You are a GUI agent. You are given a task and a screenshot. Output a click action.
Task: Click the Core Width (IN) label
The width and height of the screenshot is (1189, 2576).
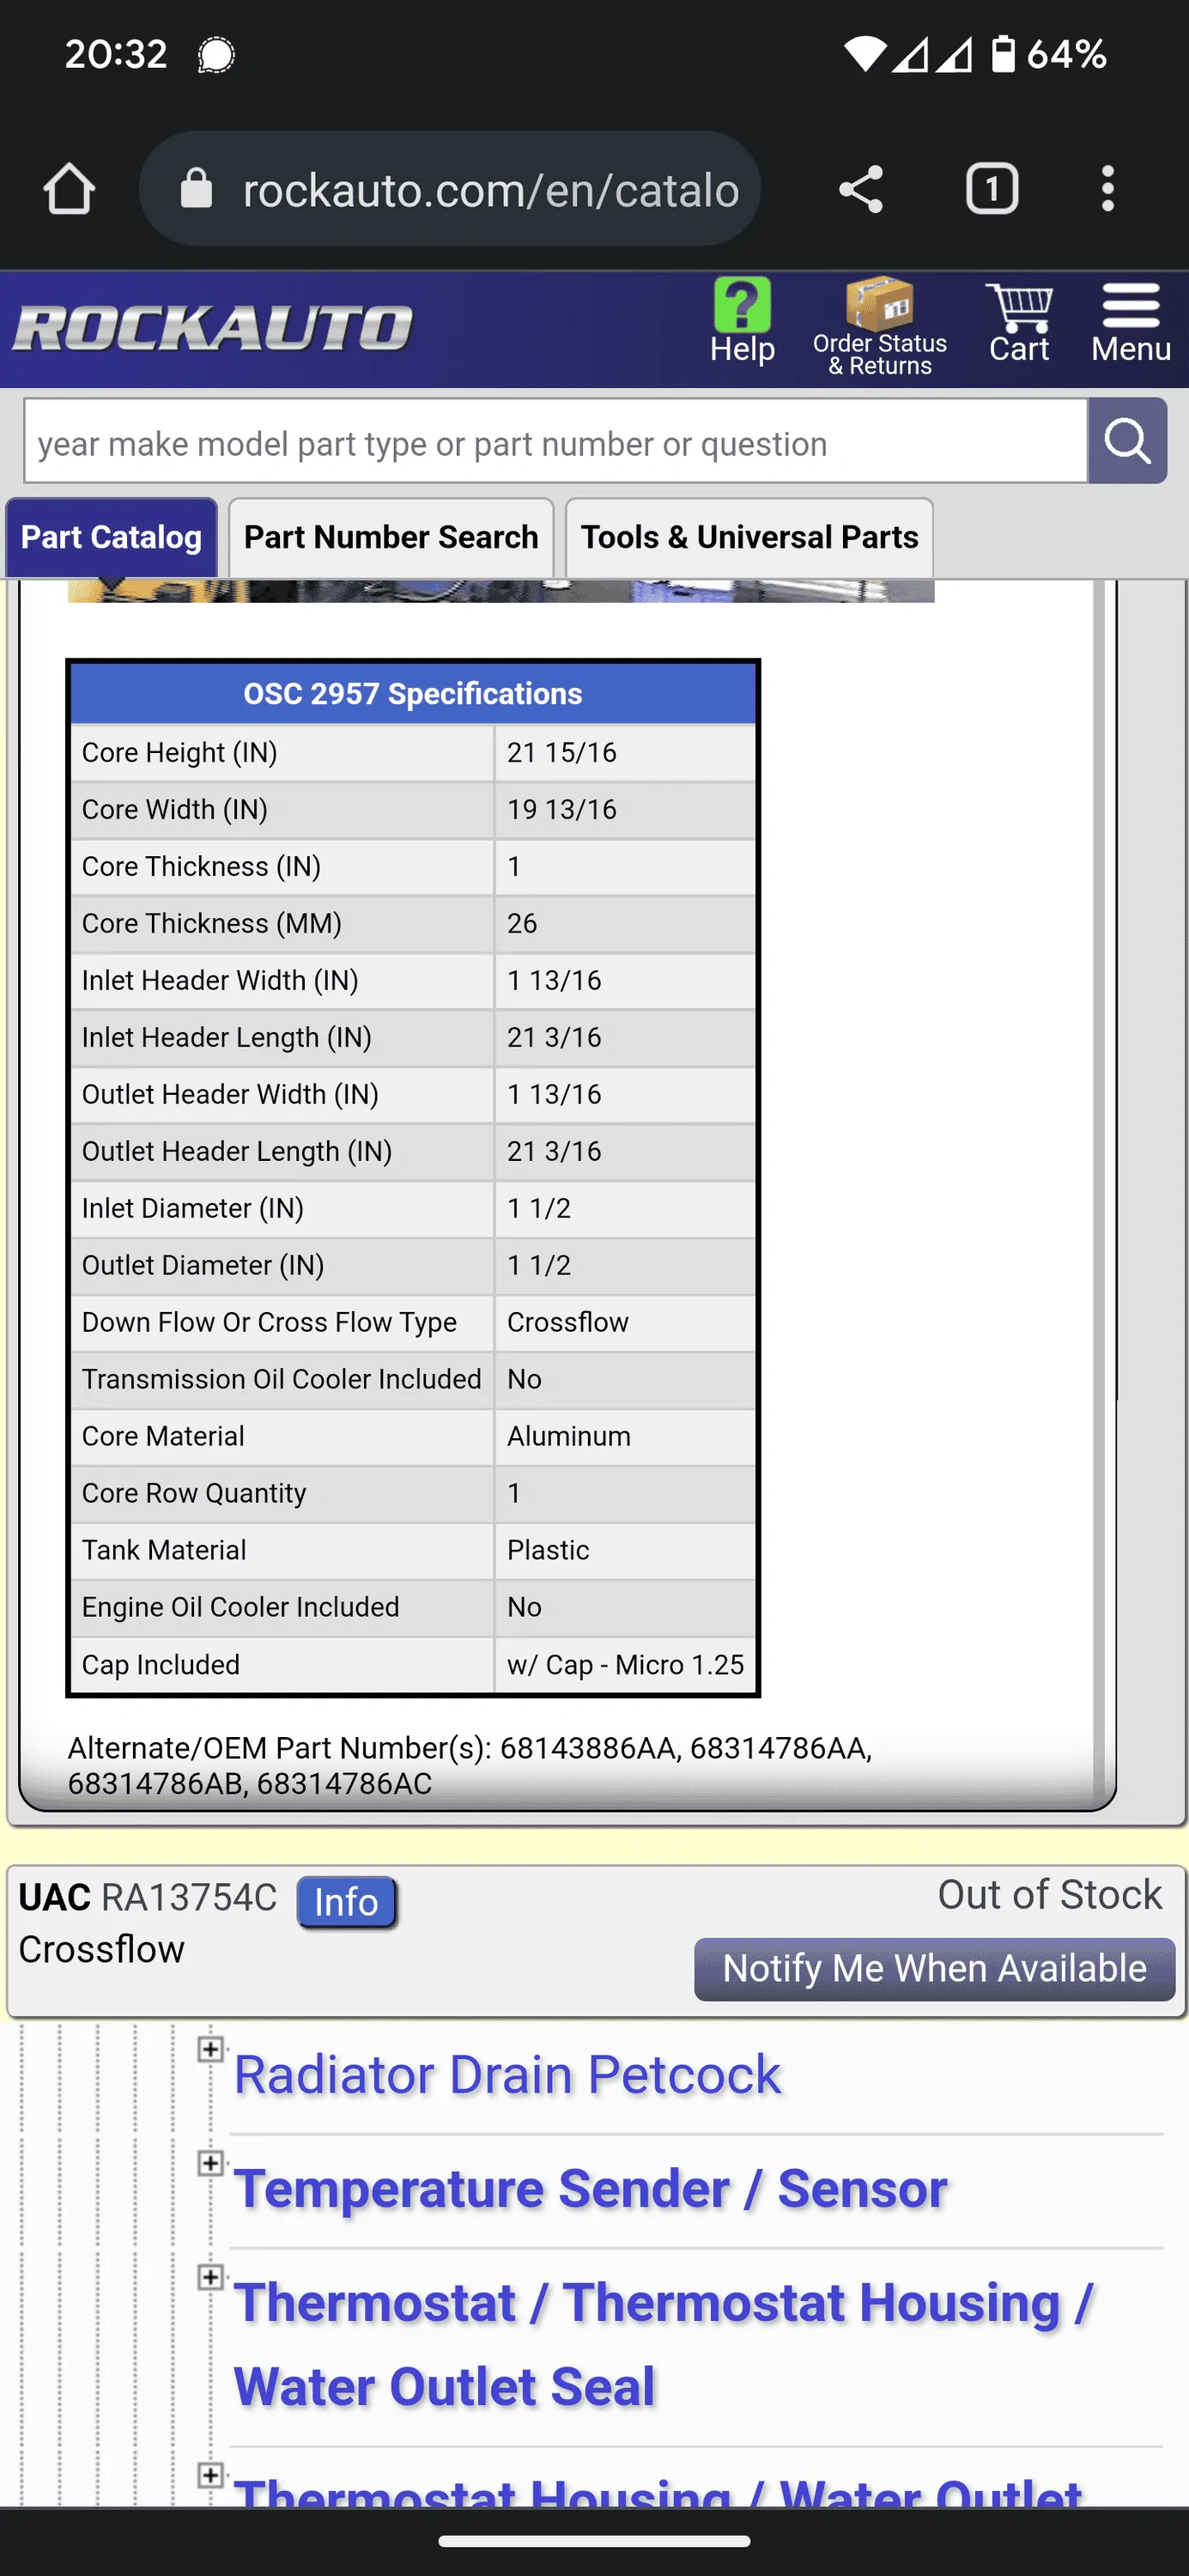175,809
